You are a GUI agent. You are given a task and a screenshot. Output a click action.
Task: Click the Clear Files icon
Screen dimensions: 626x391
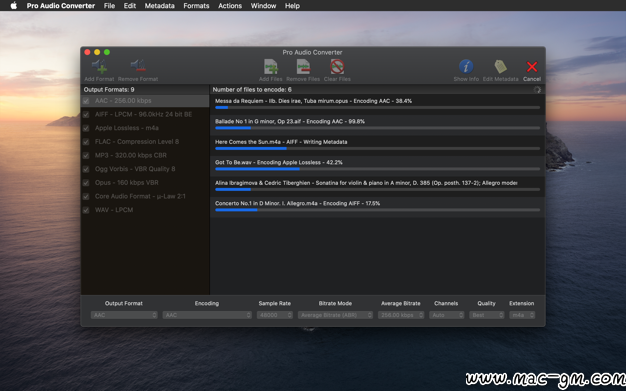pos(337,66)
